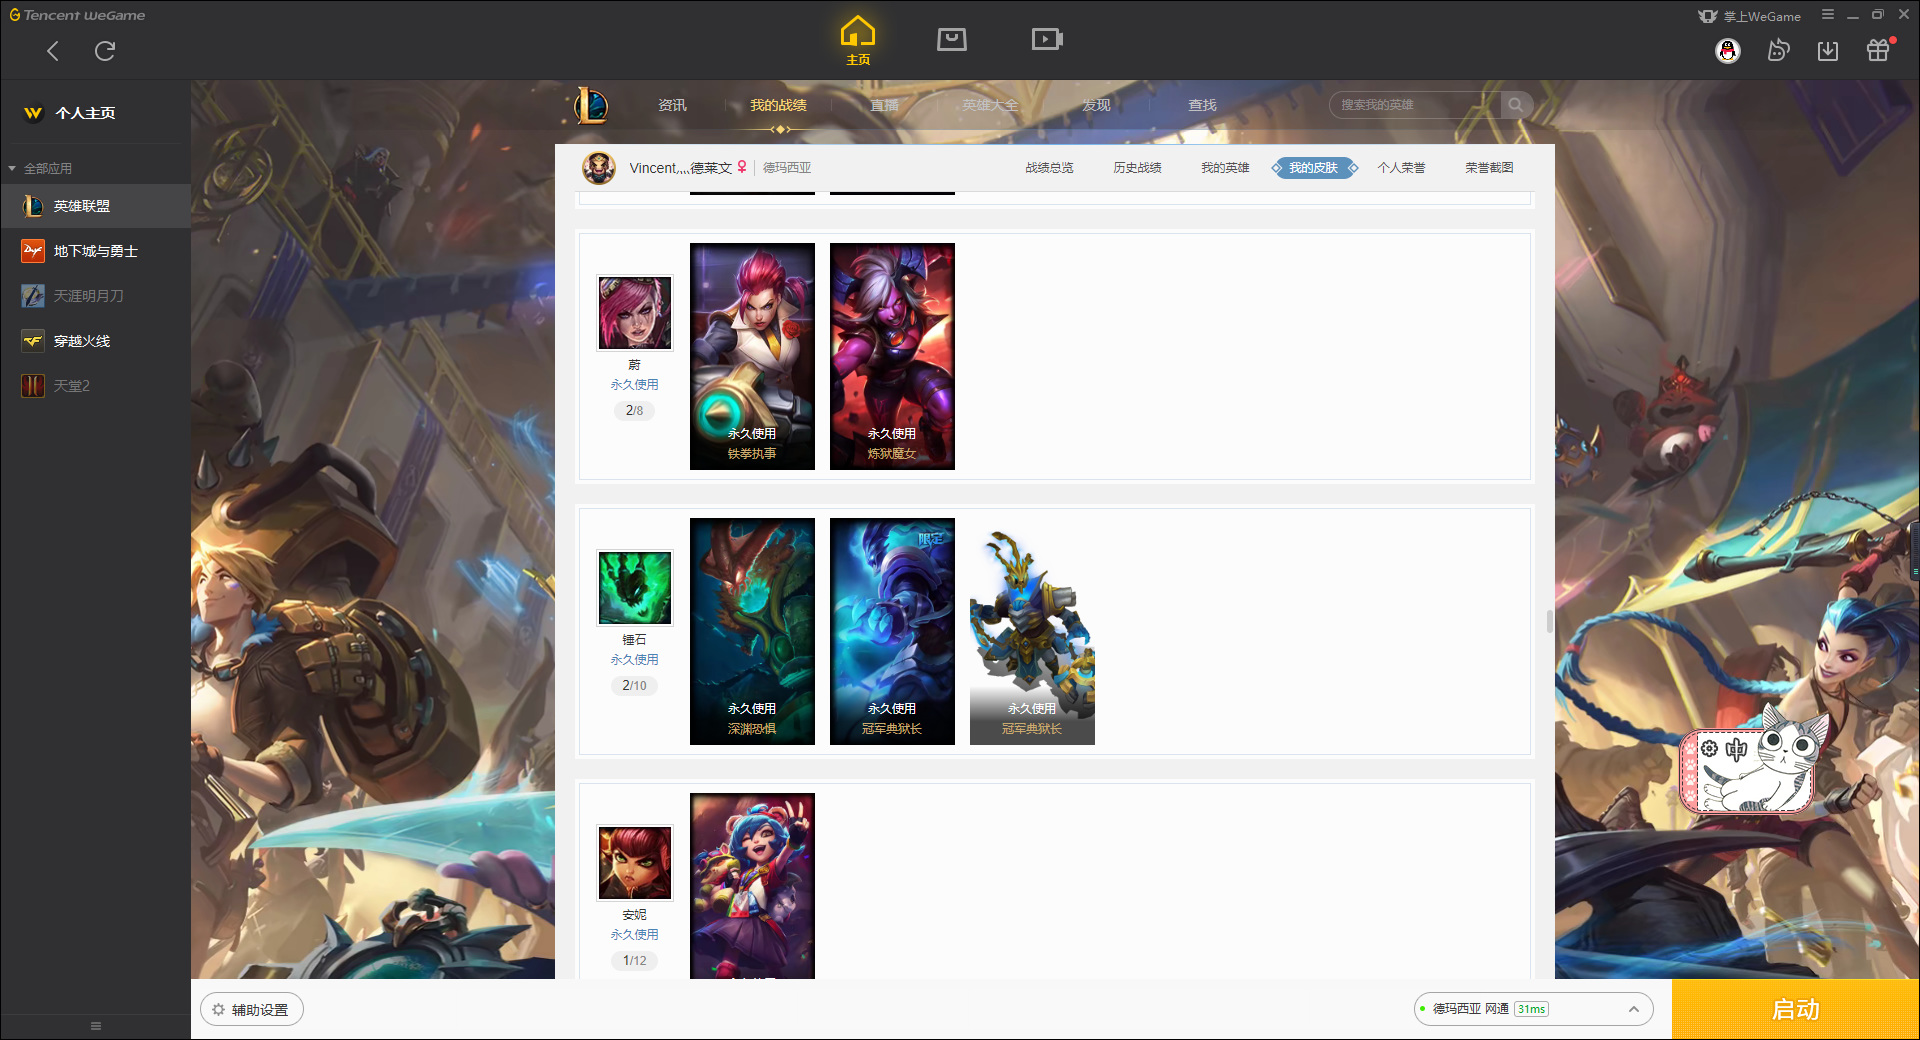Switch to 战绩总览
The image size is (1920, 1040).
click(1049, 168)
